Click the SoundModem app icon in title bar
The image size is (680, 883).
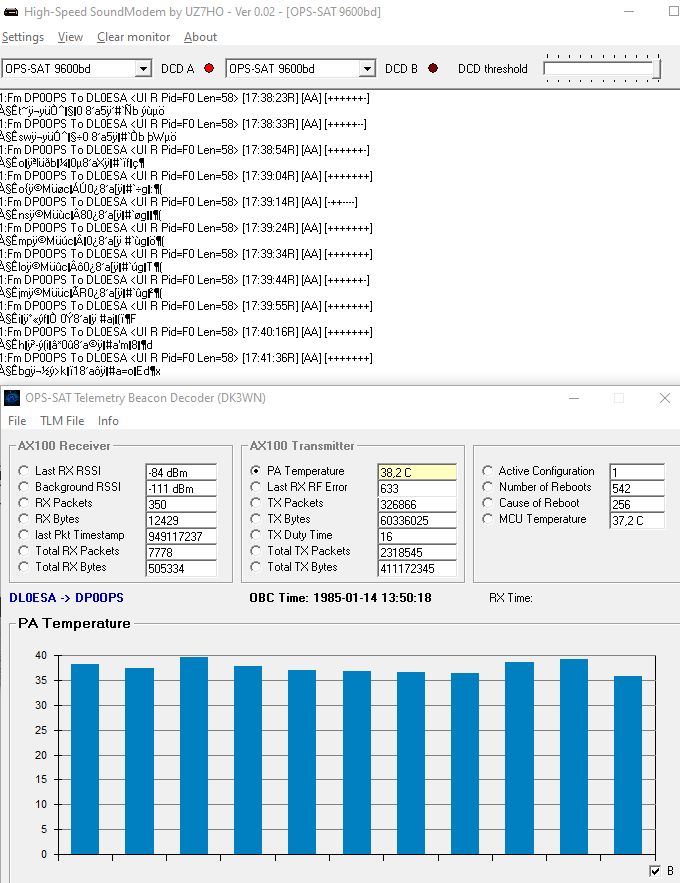tap(11, 11)
